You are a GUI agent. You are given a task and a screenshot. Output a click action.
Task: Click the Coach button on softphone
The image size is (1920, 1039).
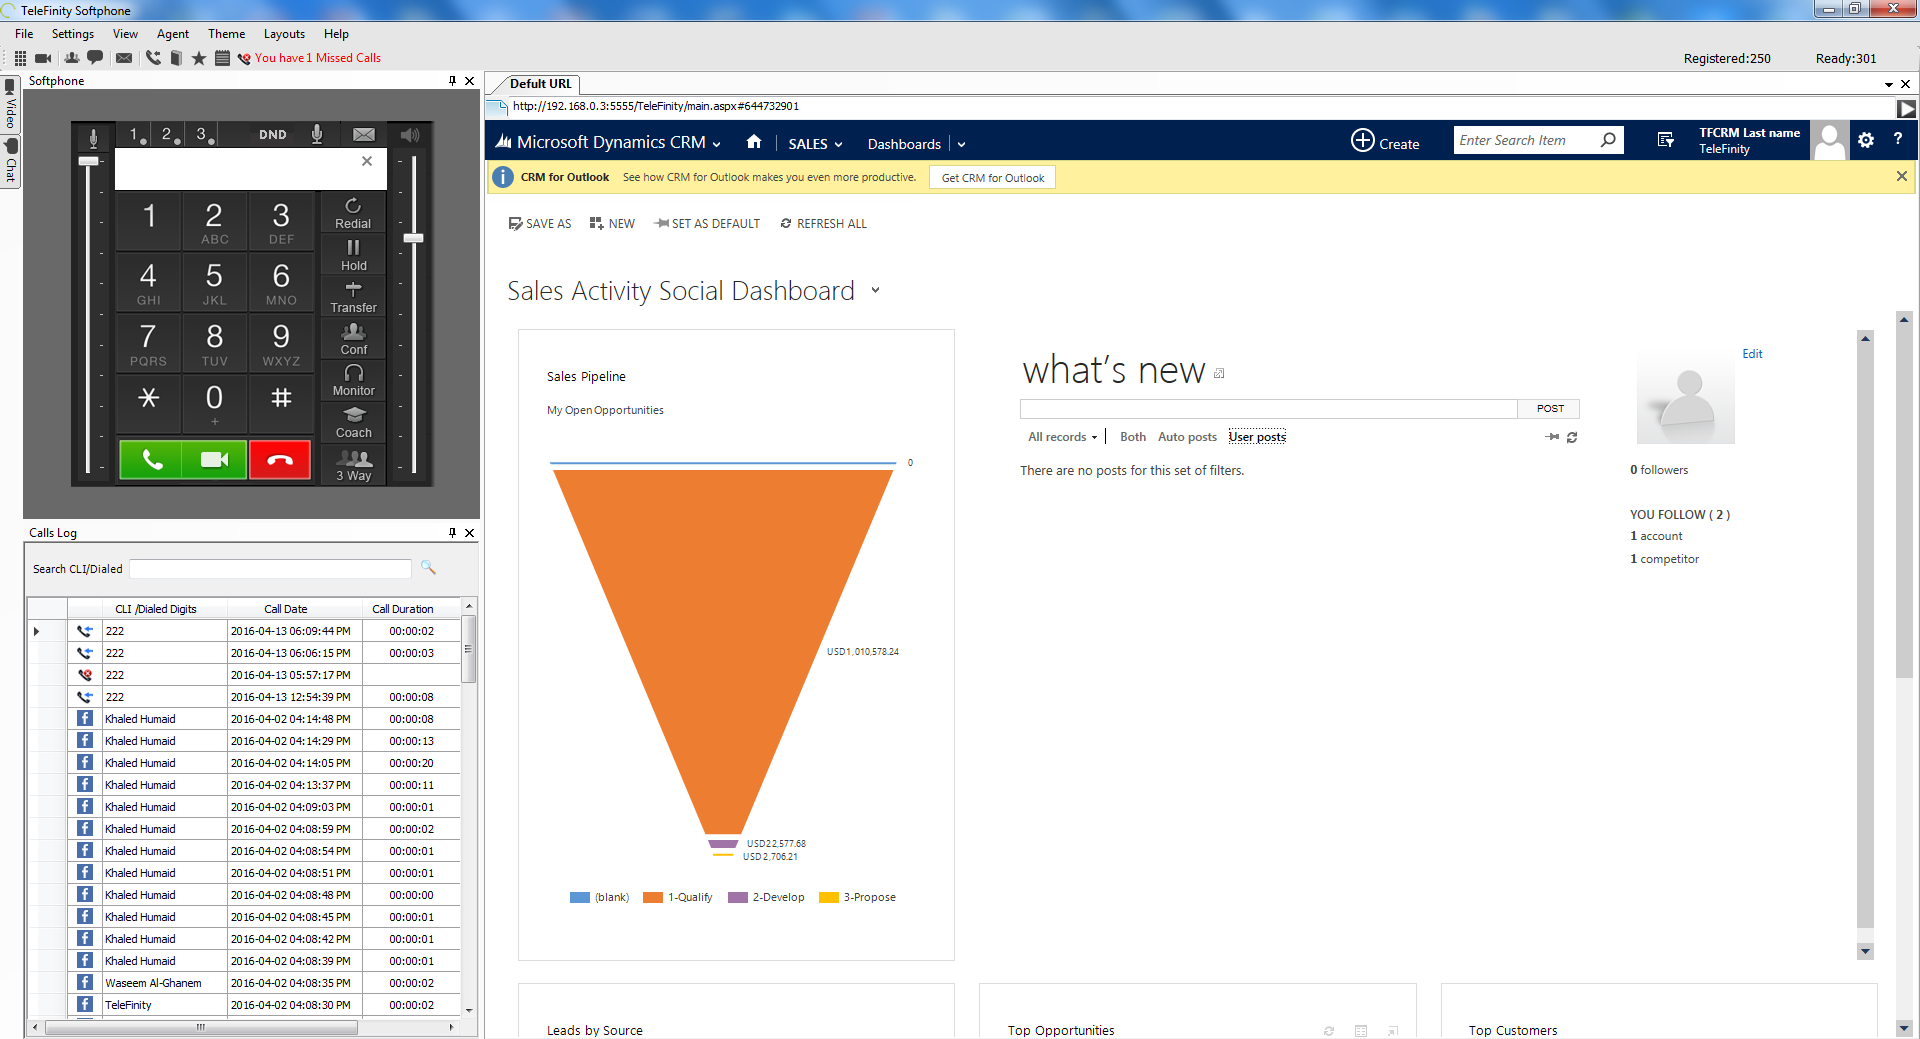tap(353, 422)
